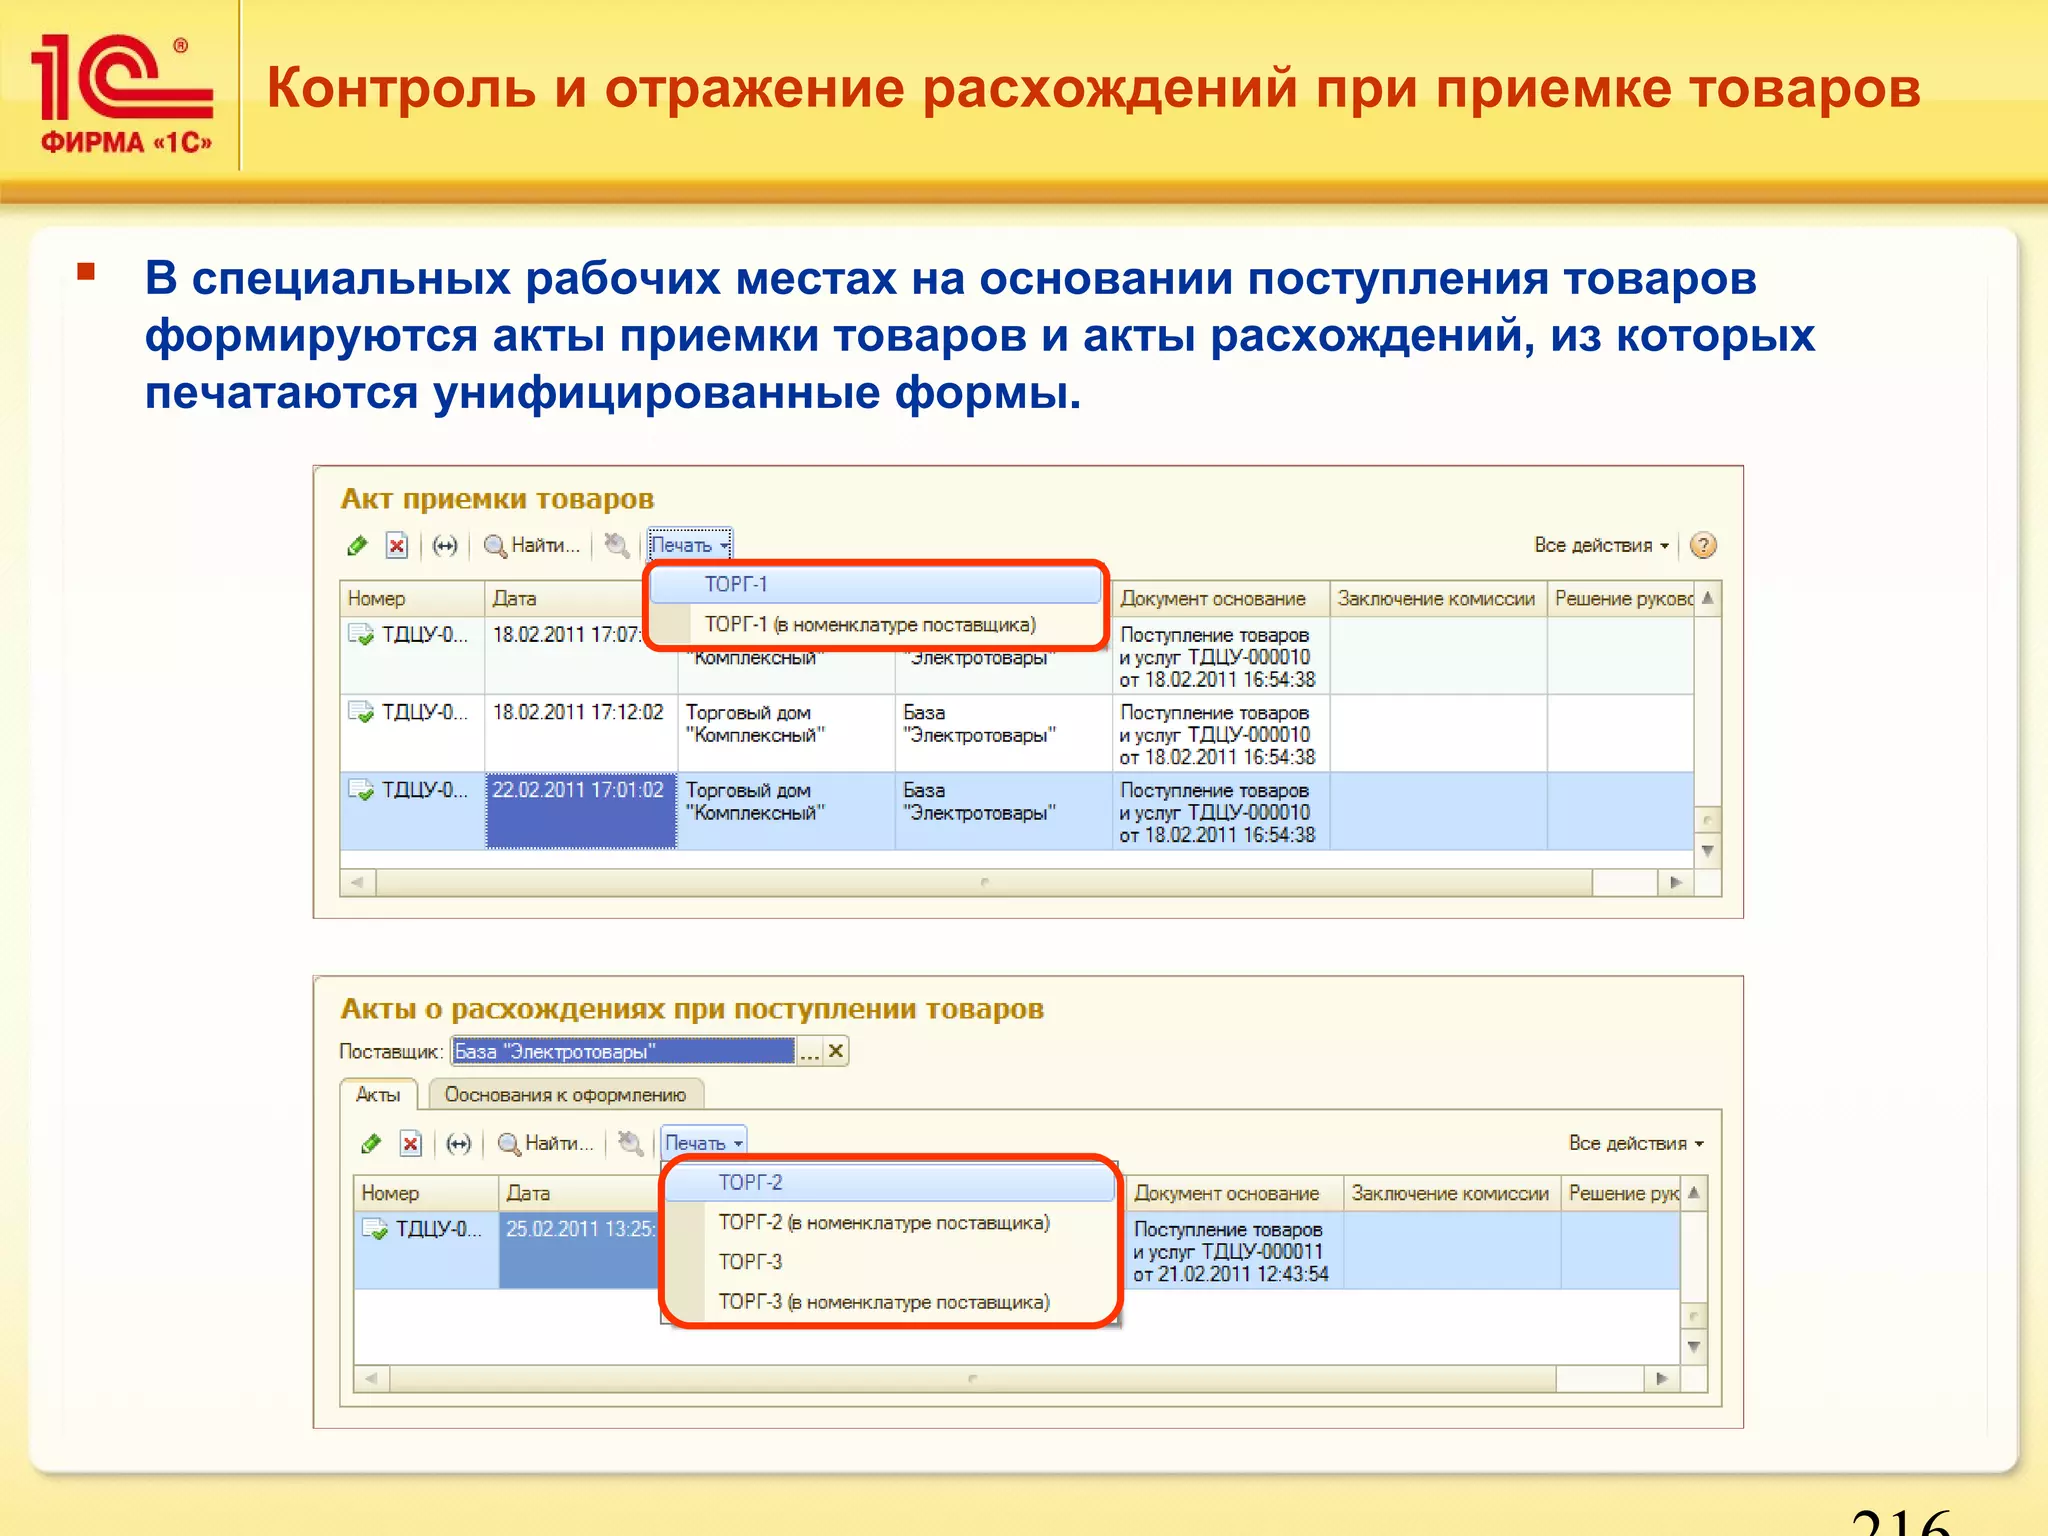Click lower table vertical scrollbar down arrow
The width and height of the screenshot is (2048, 1536).
(1694, 1346)
